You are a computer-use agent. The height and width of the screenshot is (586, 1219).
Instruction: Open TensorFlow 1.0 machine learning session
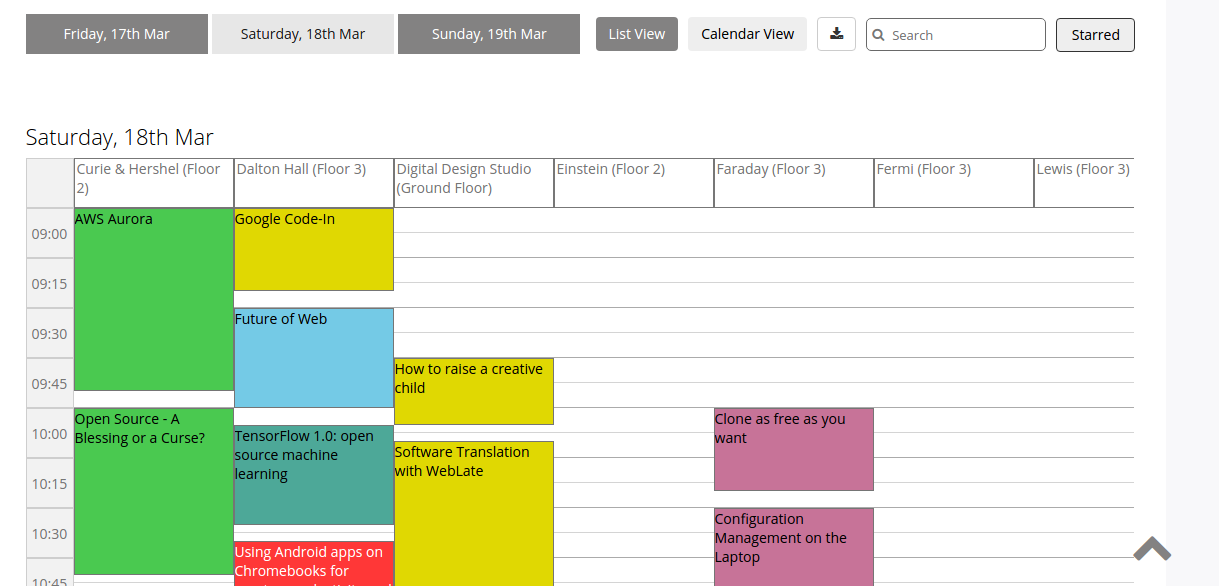pyautogui.click(x=314, y=475)
